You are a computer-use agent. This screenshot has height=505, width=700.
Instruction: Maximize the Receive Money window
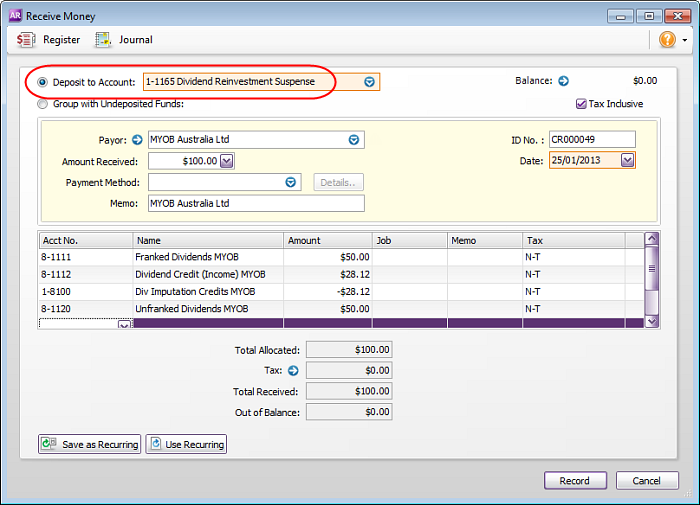649,16
